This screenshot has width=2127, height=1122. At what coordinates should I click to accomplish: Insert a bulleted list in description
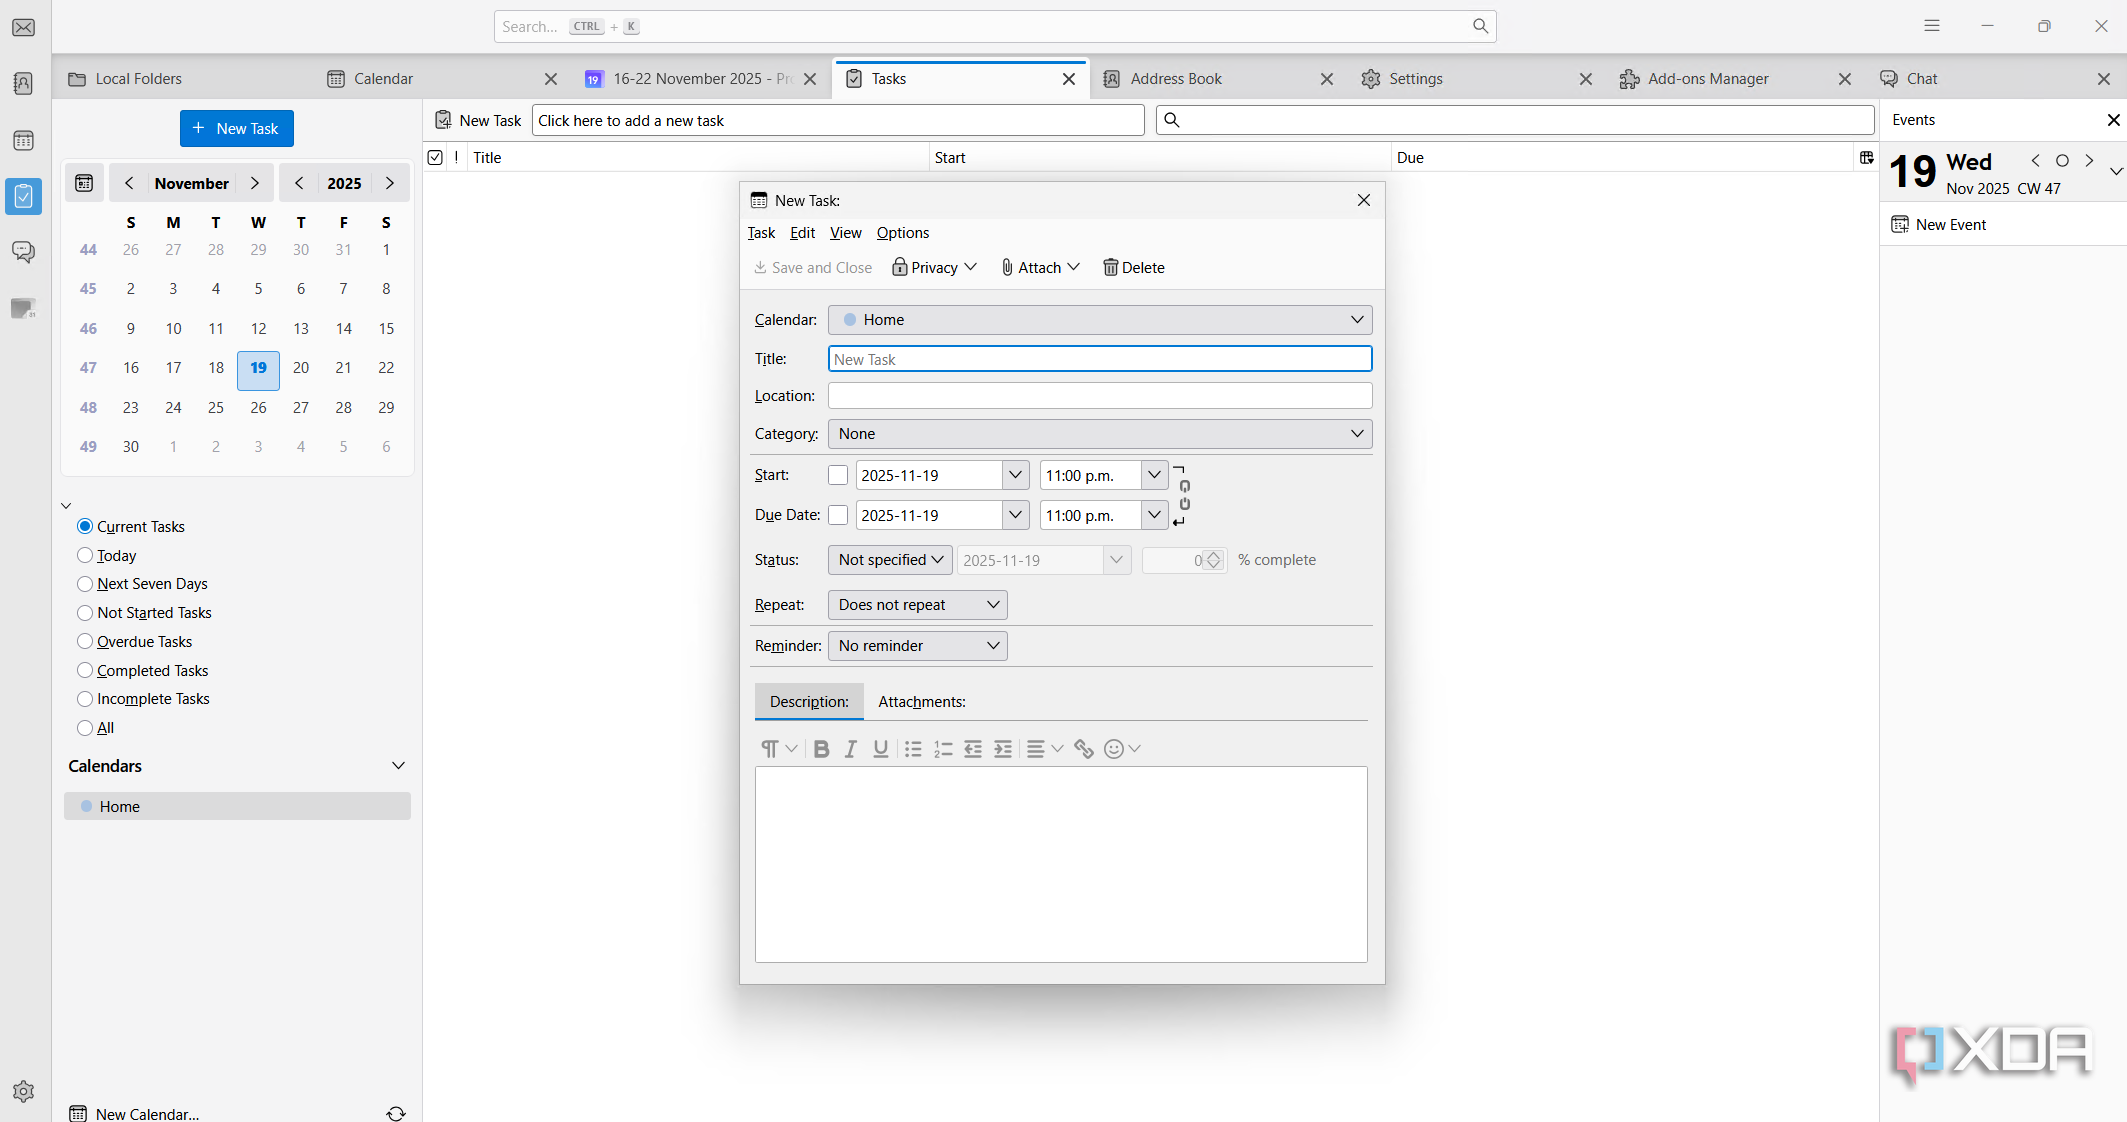pyautogui.click(x=913, y=749)
